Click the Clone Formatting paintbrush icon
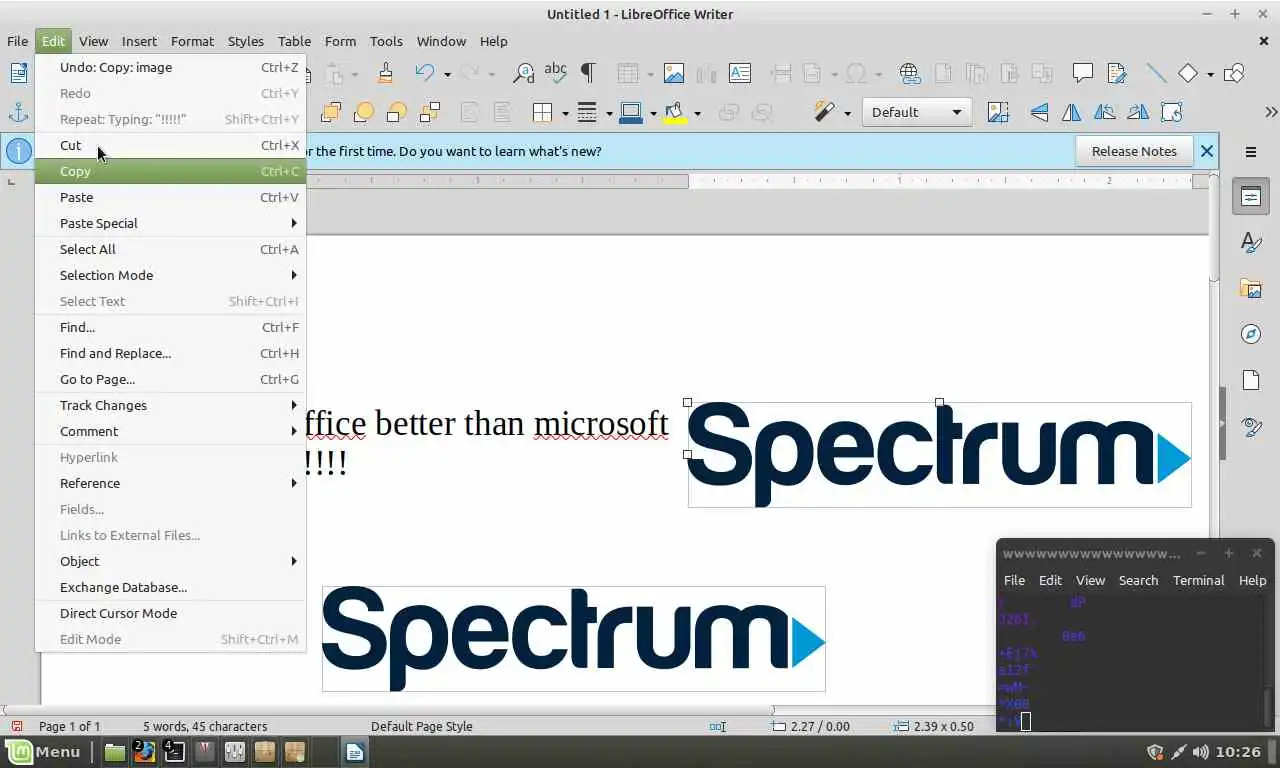Image resolution: width=1280 pixels, height=768 pixels. click(386, 73)
